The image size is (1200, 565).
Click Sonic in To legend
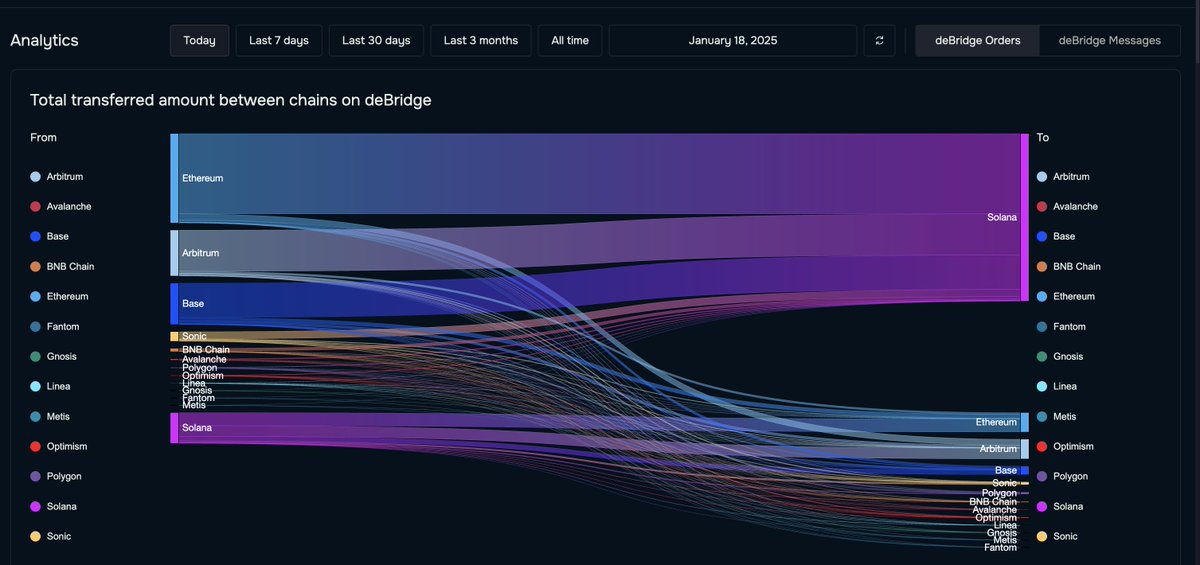1058,537
